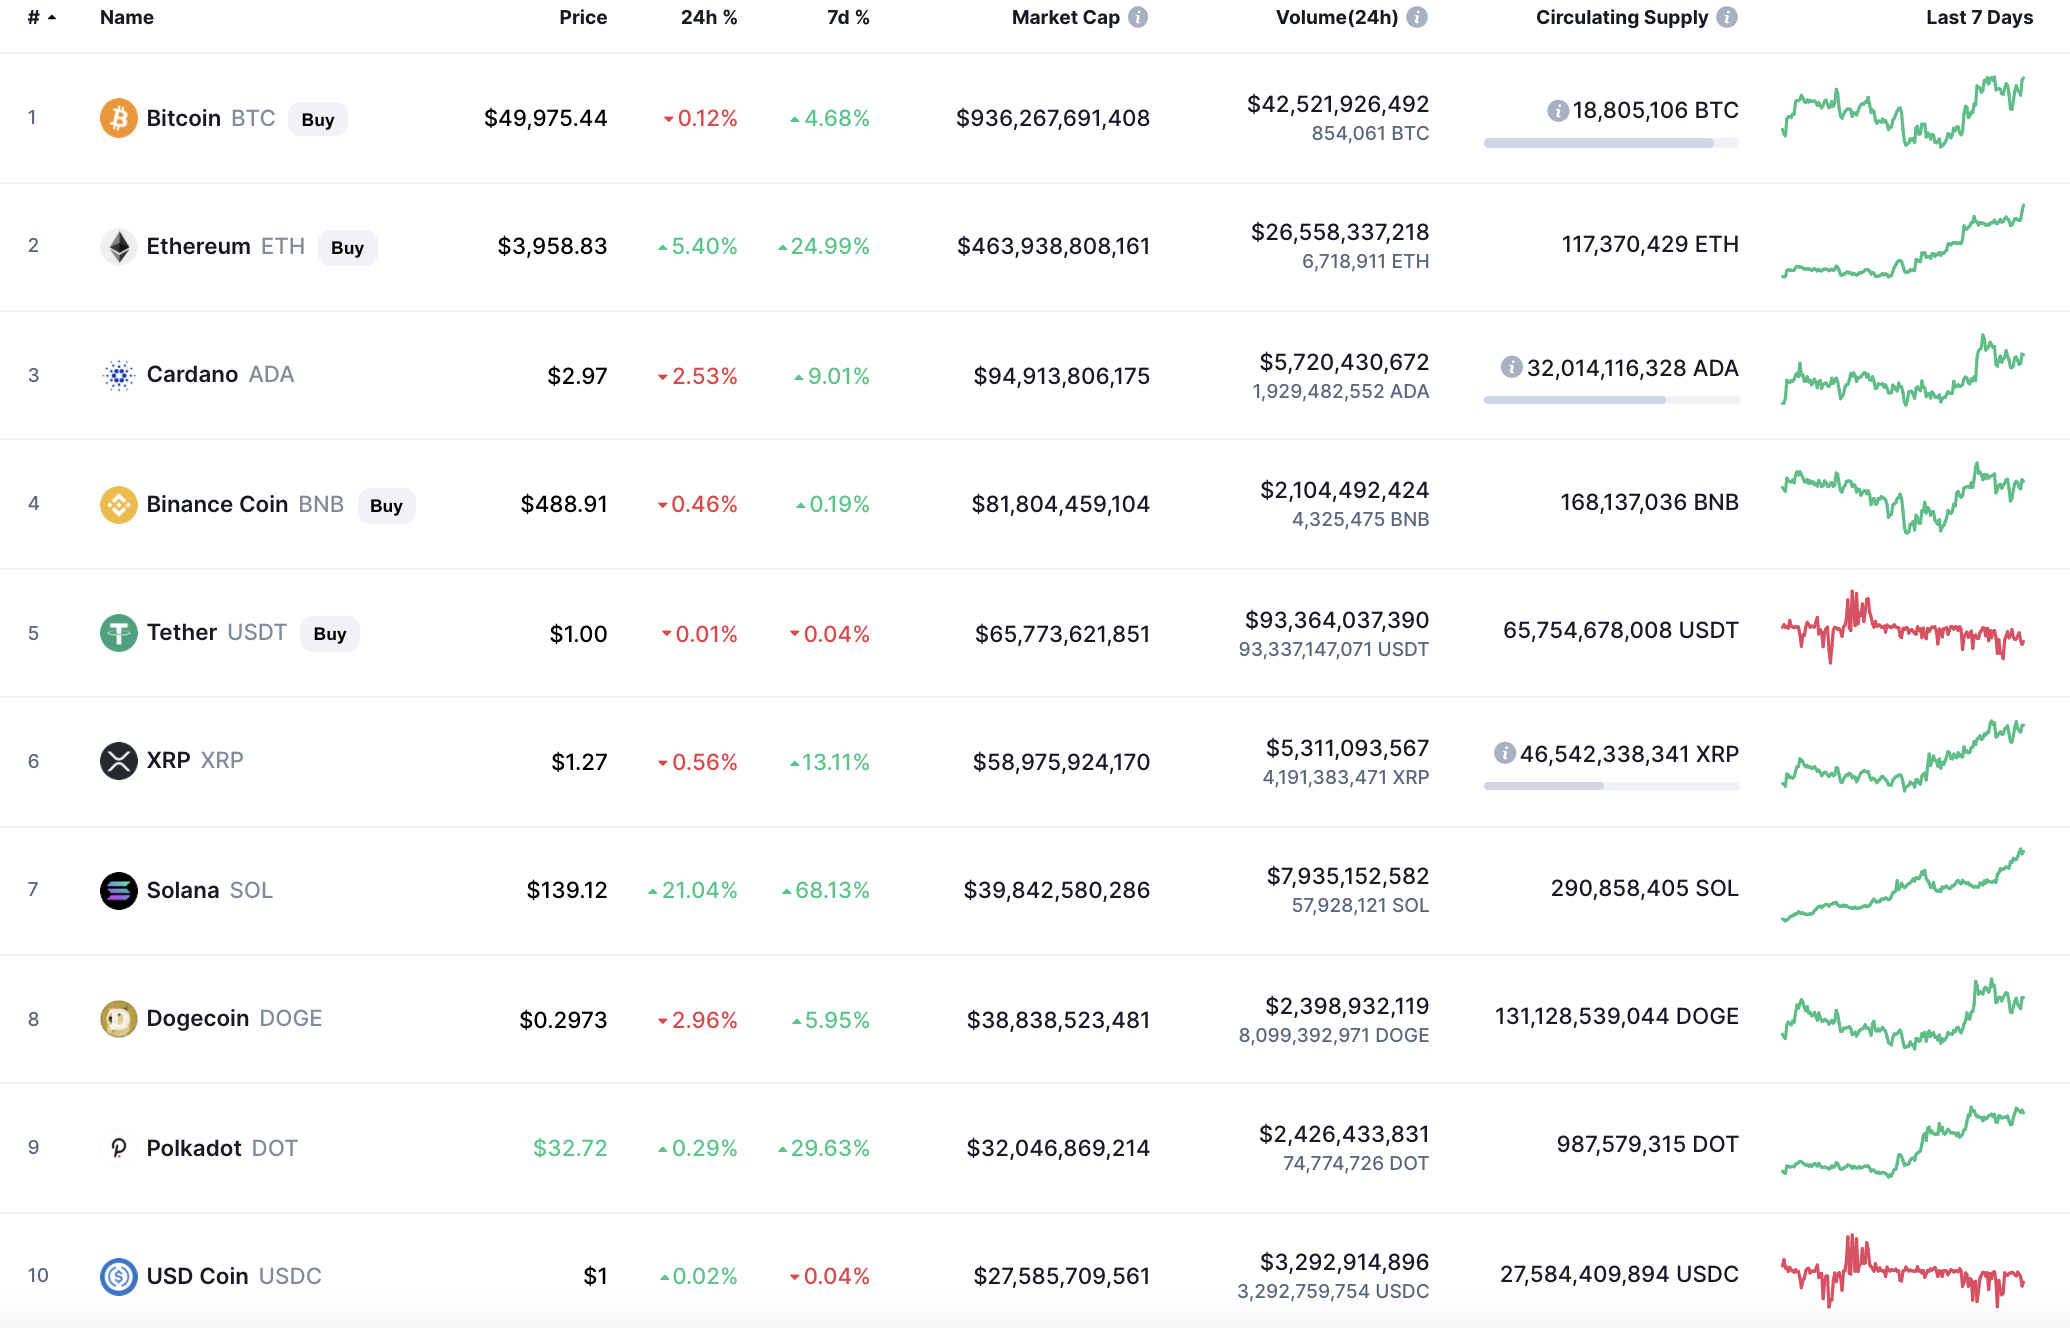Click the XRP logo icon
The height and width of the screenshot is (1328, 2070).
118,760
